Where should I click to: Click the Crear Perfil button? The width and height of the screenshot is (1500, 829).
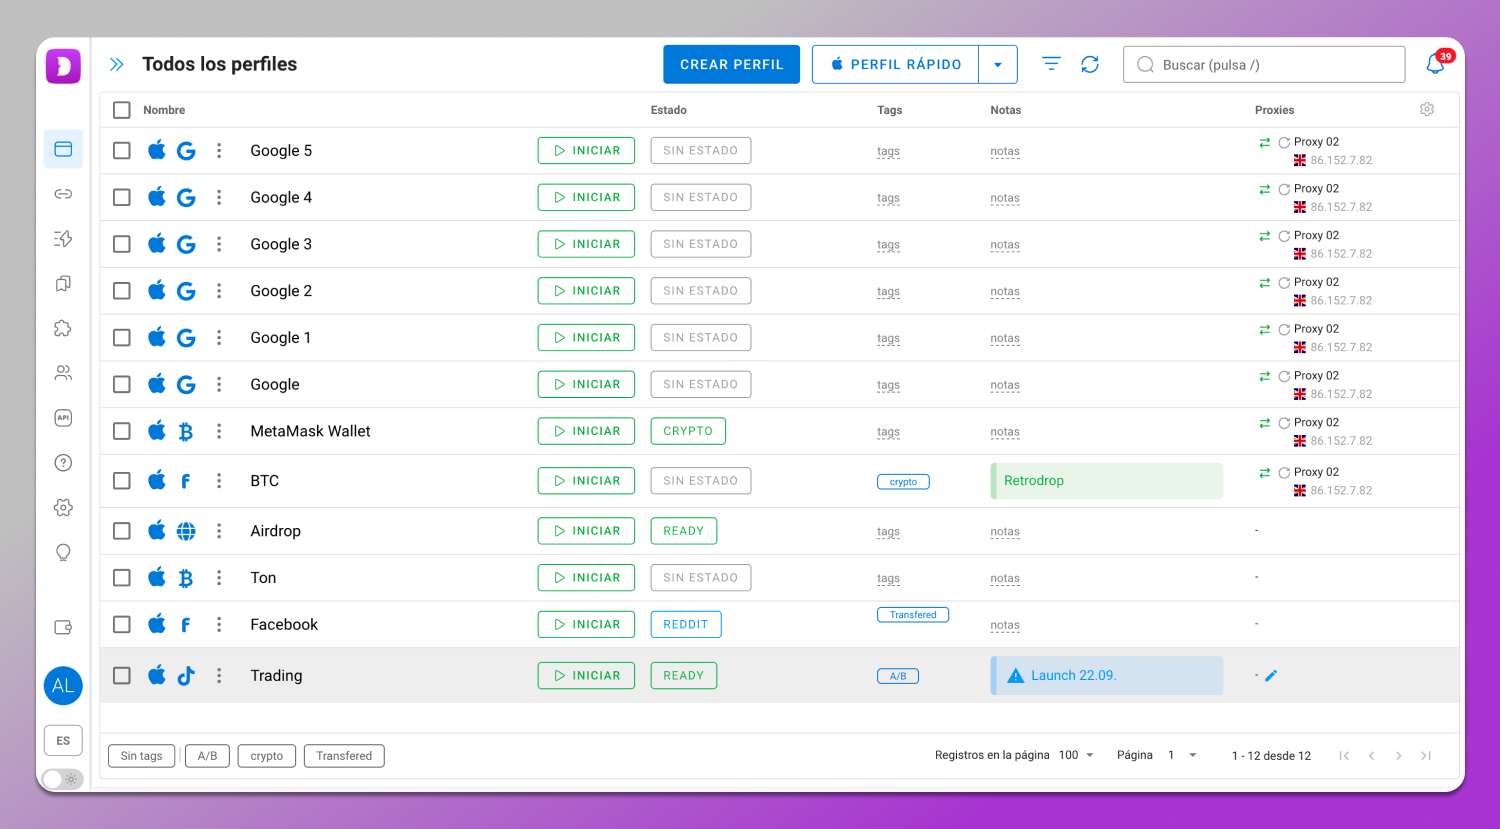pyautogui.click(x=731, y=64)
